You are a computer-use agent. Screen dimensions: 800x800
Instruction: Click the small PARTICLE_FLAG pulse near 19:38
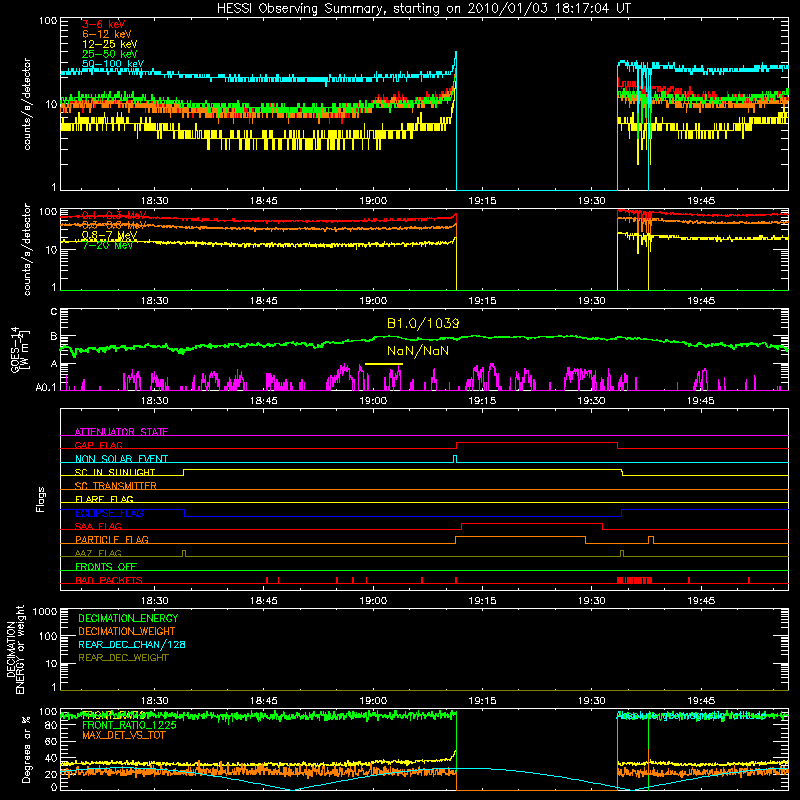click(651, 539)
